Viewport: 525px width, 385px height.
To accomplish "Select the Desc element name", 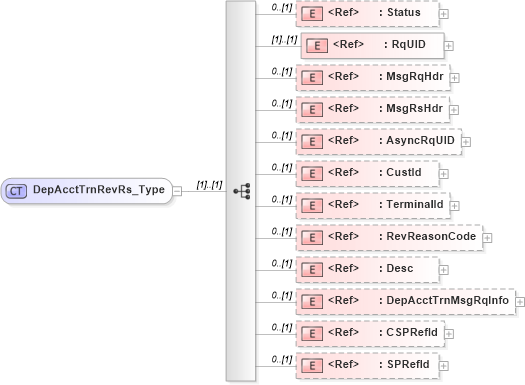I will [x=400, y=268].
